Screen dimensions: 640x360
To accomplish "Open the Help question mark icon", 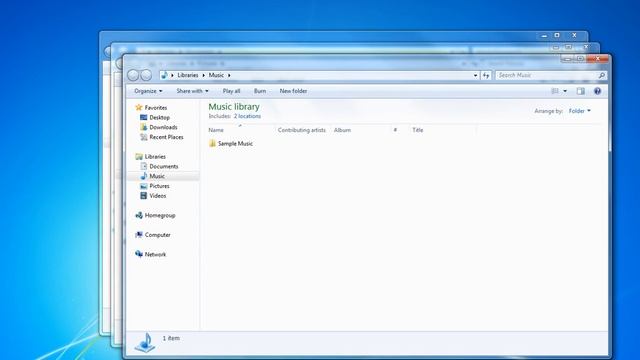I will coord(597,91).
